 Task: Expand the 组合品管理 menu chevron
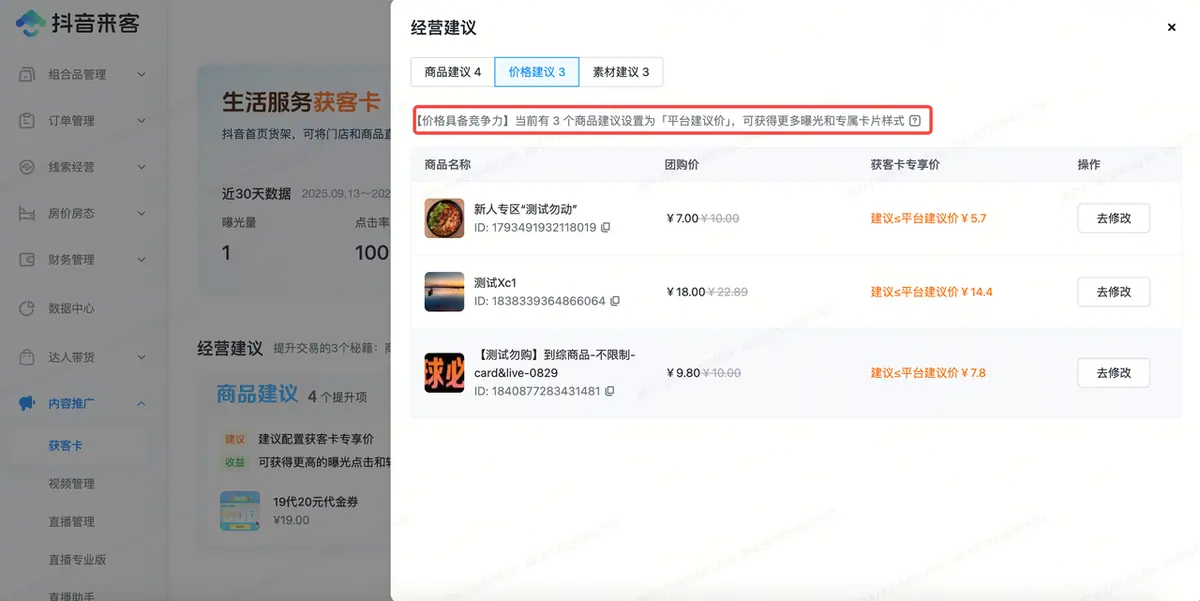[x=141, y=74]
